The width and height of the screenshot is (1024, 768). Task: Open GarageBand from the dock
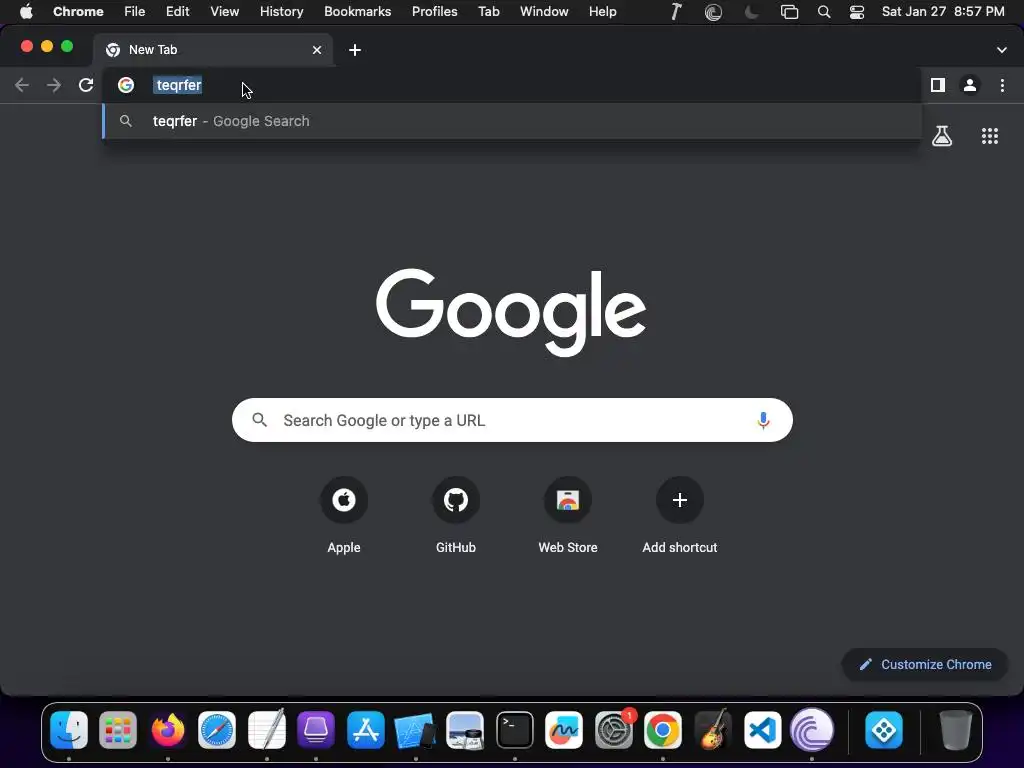tap(712, 729)
